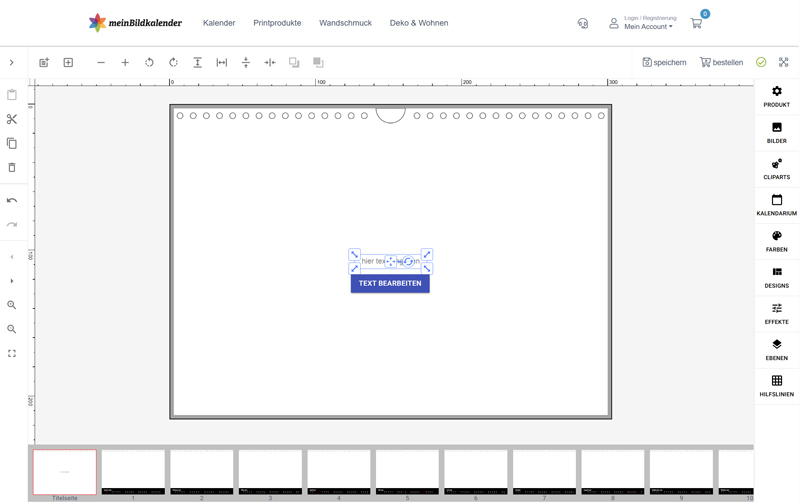Open the Farben color panel
Viewport: 800px width, 502px height.
pyautogui.click(x=776, y=241)
